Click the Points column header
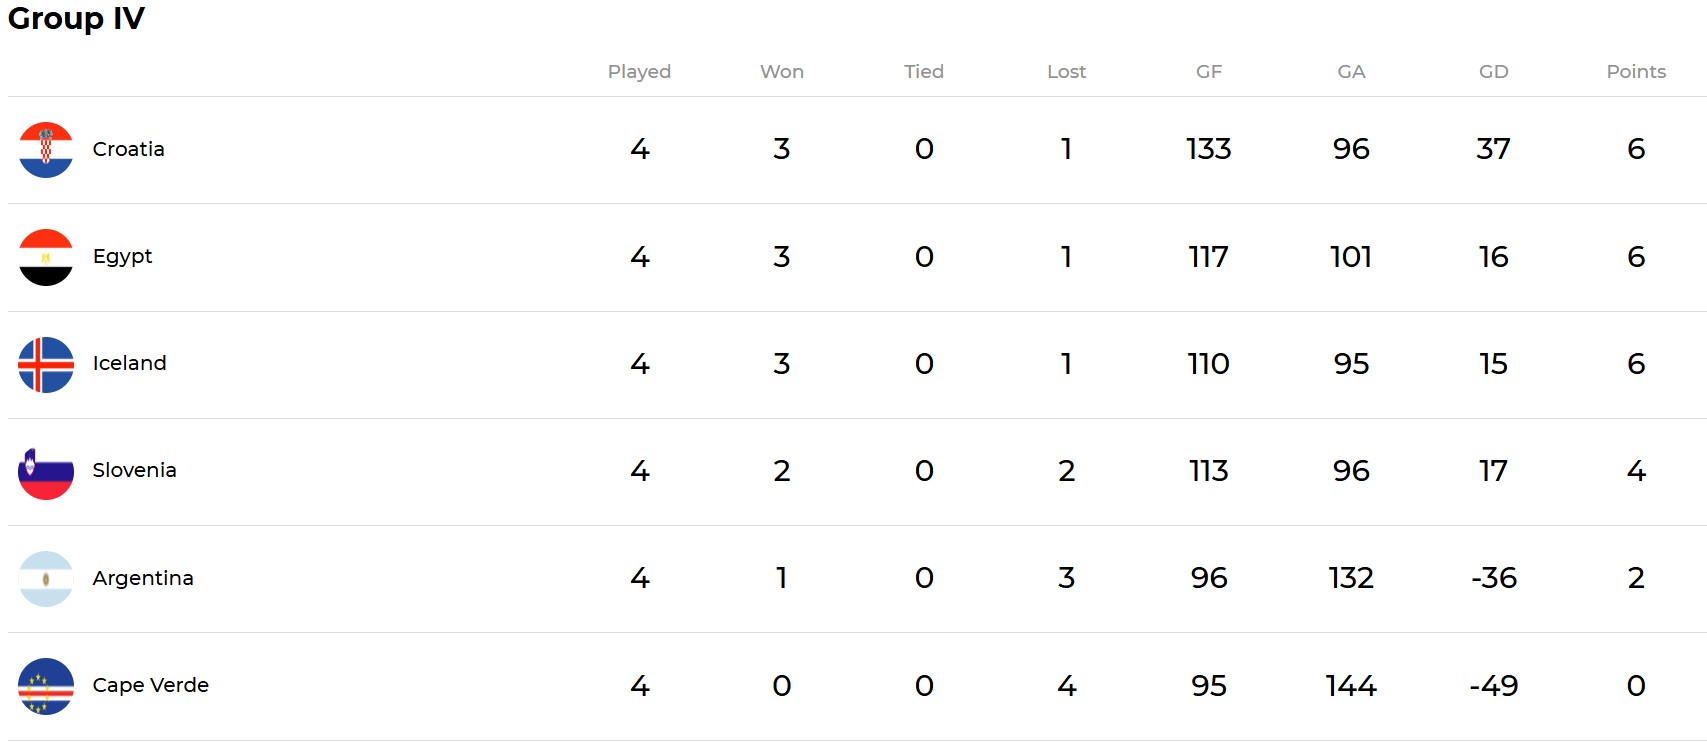1707x742 pixels. click(1636, 72)
